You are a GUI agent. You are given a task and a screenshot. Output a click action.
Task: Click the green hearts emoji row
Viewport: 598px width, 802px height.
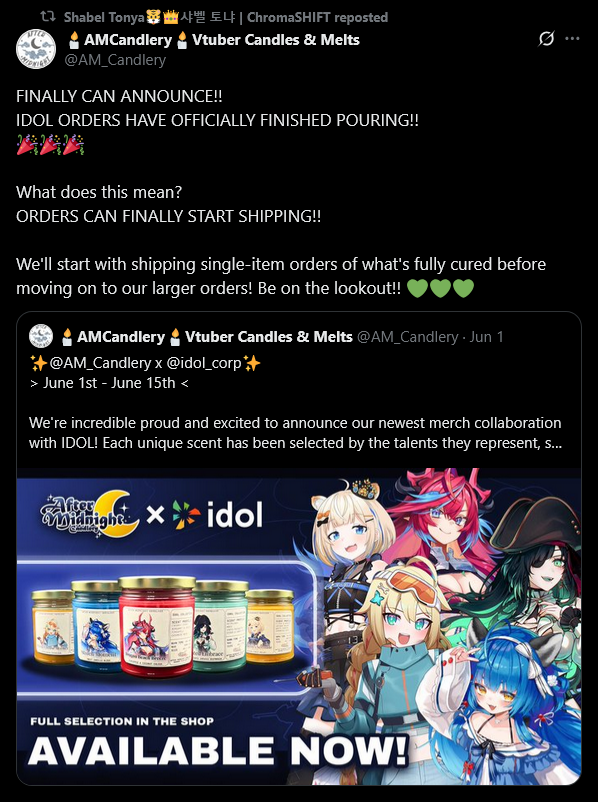(440, 288)
